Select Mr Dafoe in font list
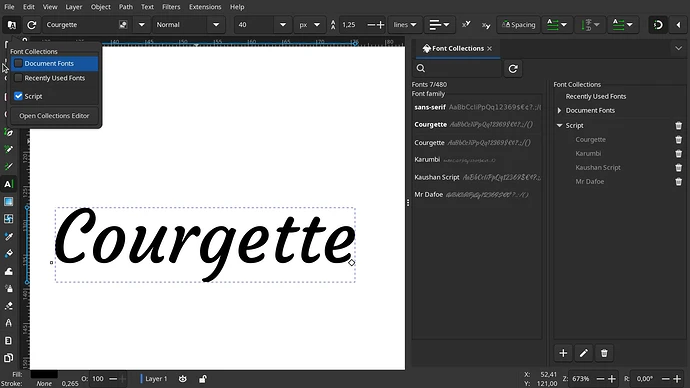690x388 pixels. pos(477,194)
